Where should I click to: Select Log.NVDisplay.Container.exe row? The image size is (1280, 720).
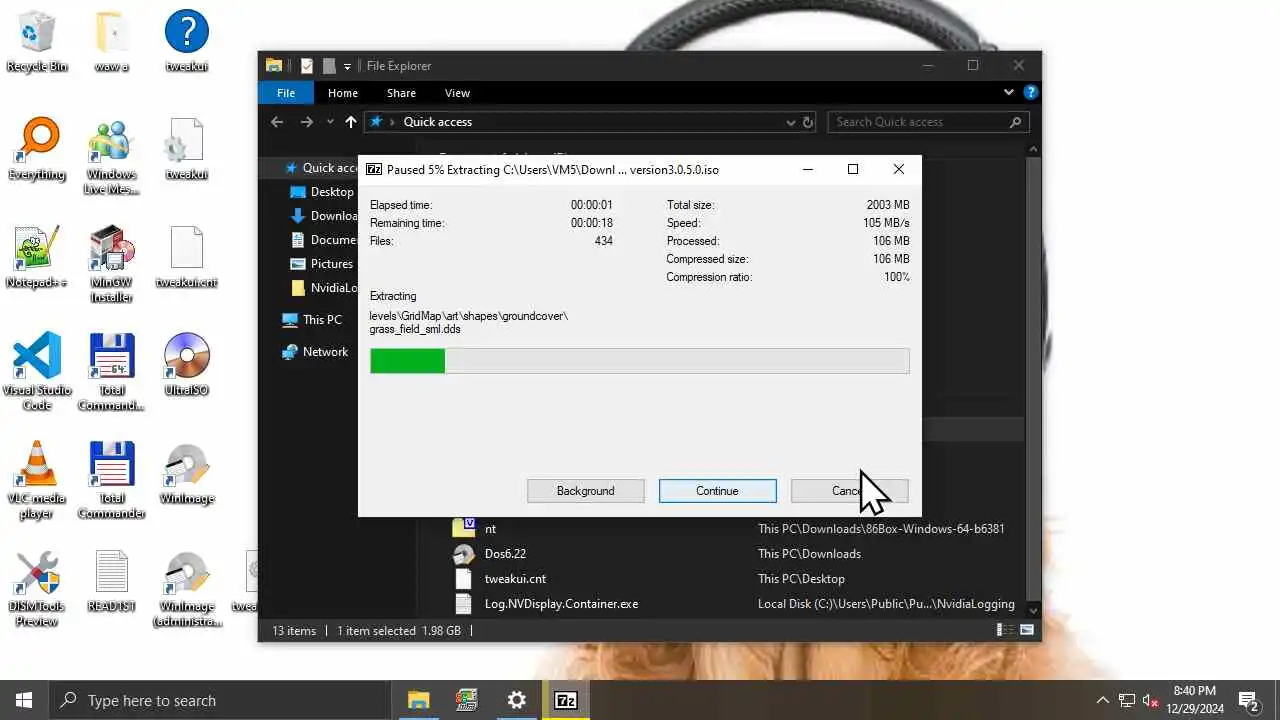[735, 604]
